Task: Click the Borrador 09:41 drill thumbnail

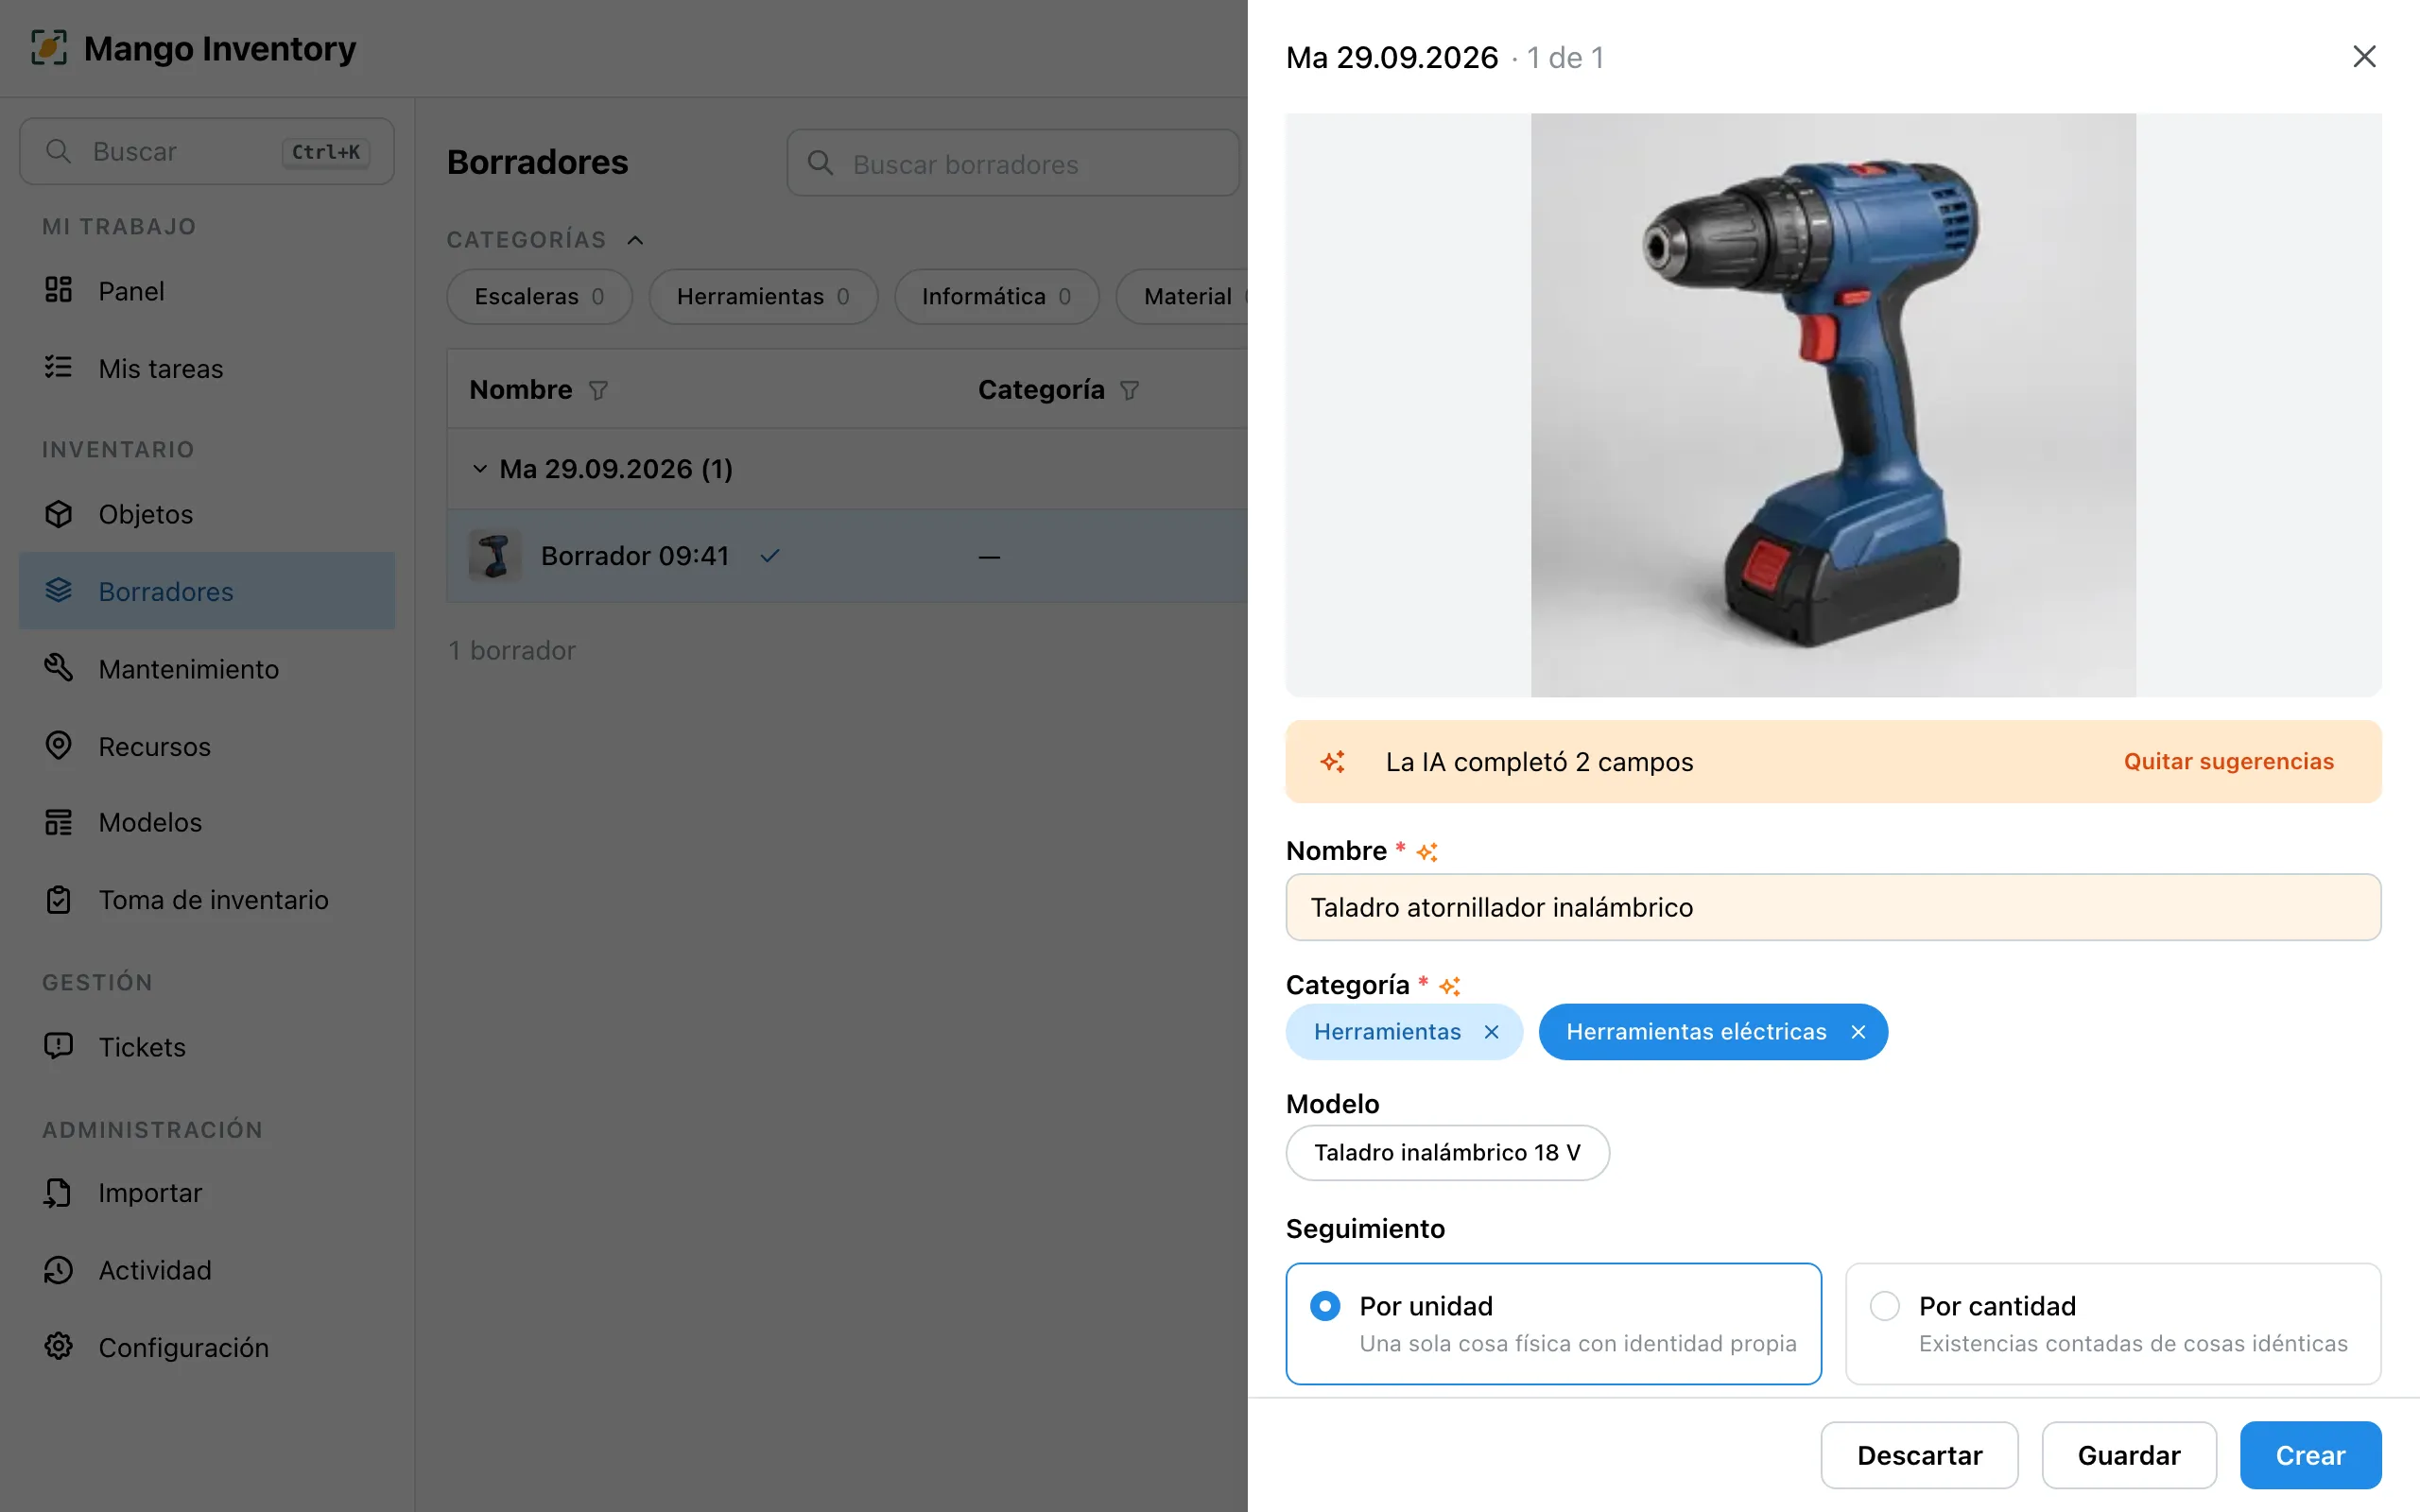Action: 495,555
